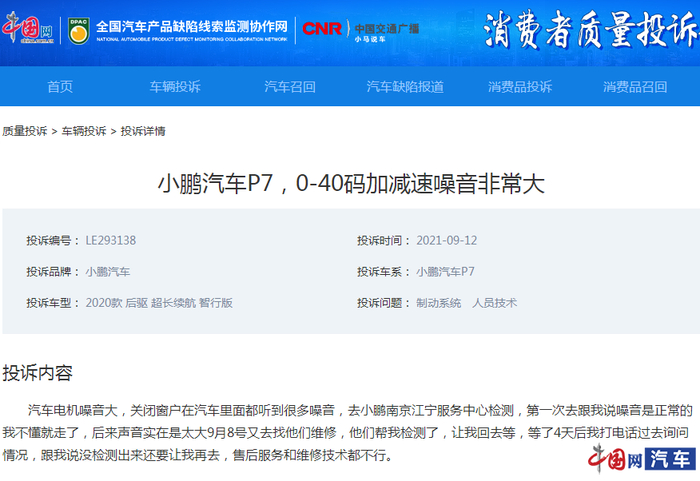Click the DPAC shield logo
The height and width of the screenshot is (481, 700).
pyautogui.click(x=79, y=30)
